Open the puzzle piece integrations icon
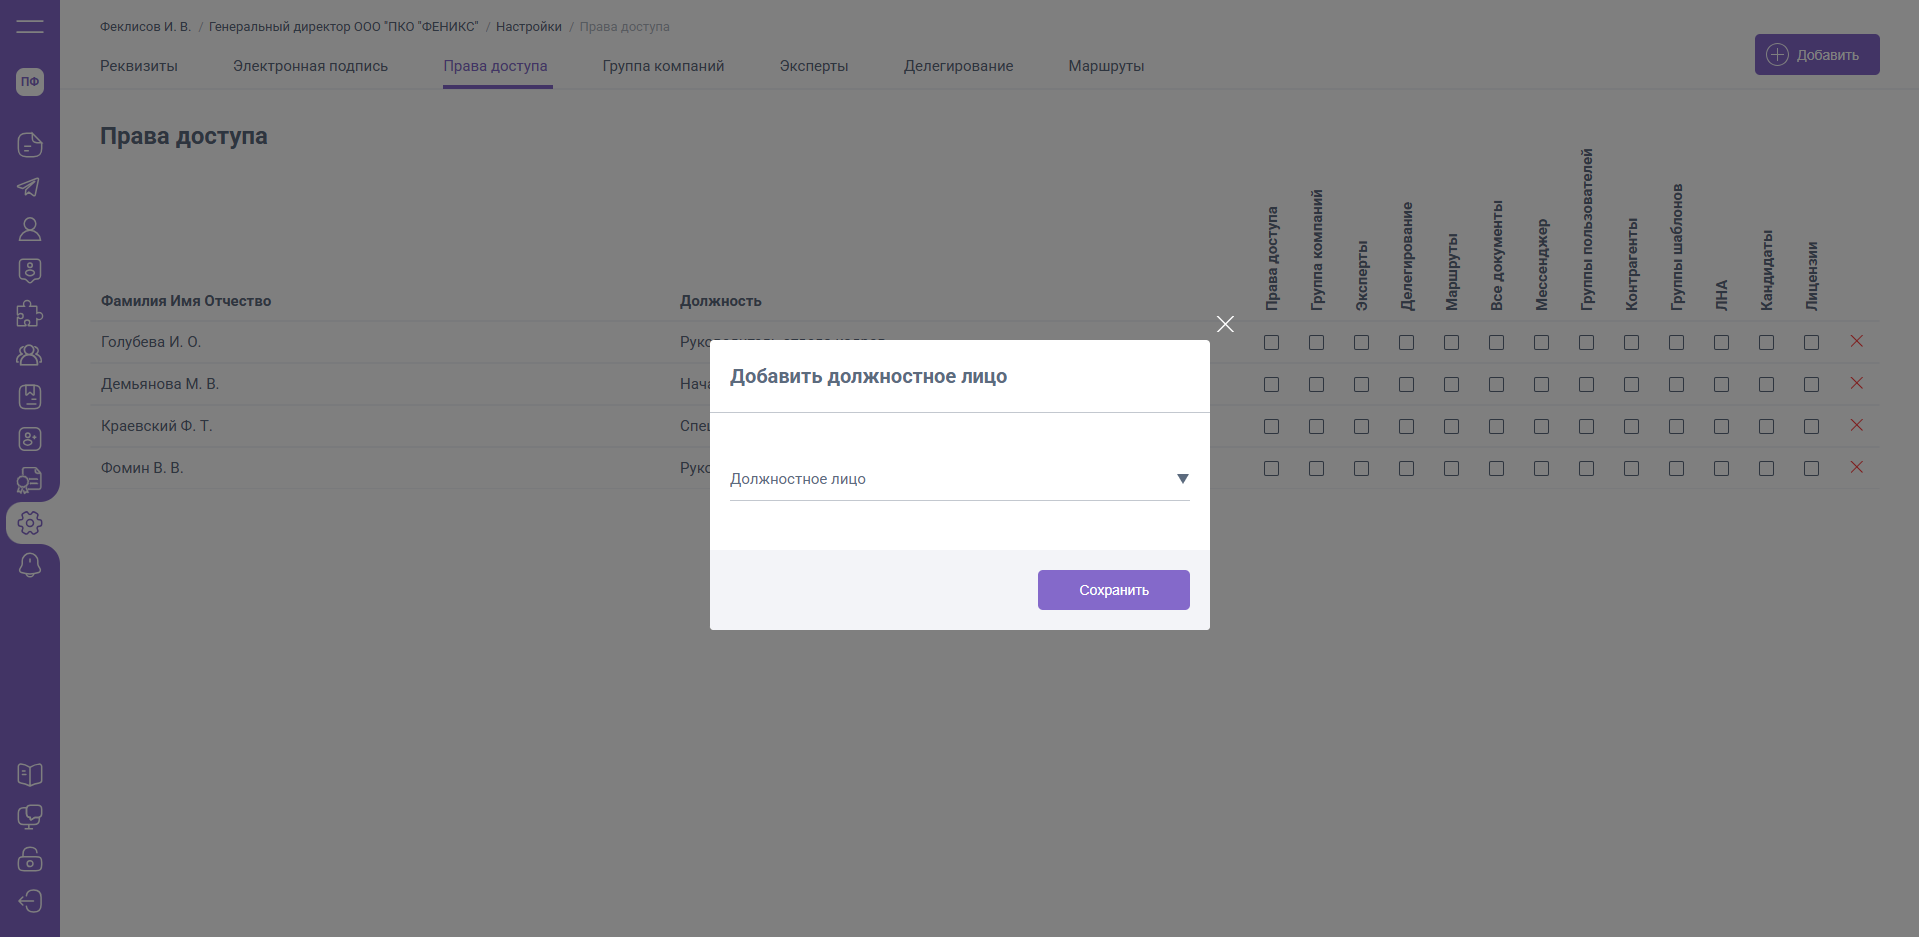1919x937 pixels. point(30,313)
